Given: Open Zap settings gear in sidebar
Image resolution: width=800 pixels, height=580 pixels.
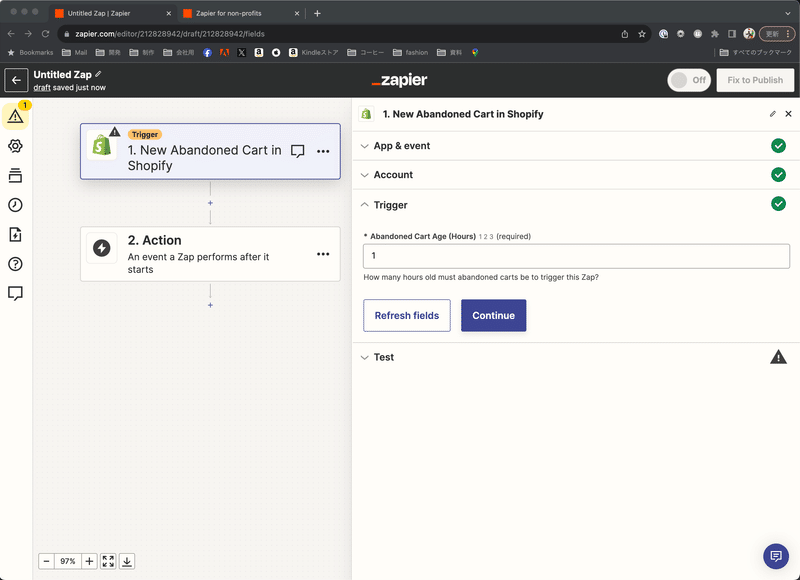Looking at the screenshot, I should tap(15, 146).
